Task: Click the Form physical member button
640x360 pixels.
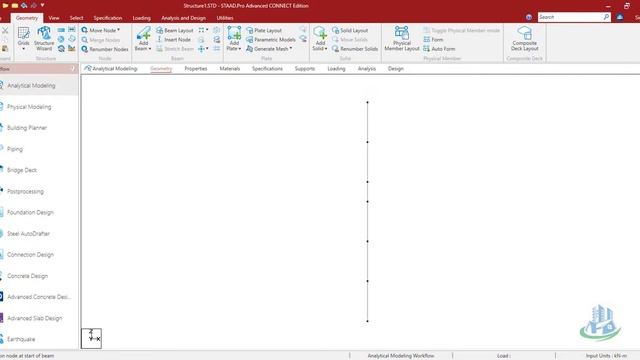Action: [433, 40]
